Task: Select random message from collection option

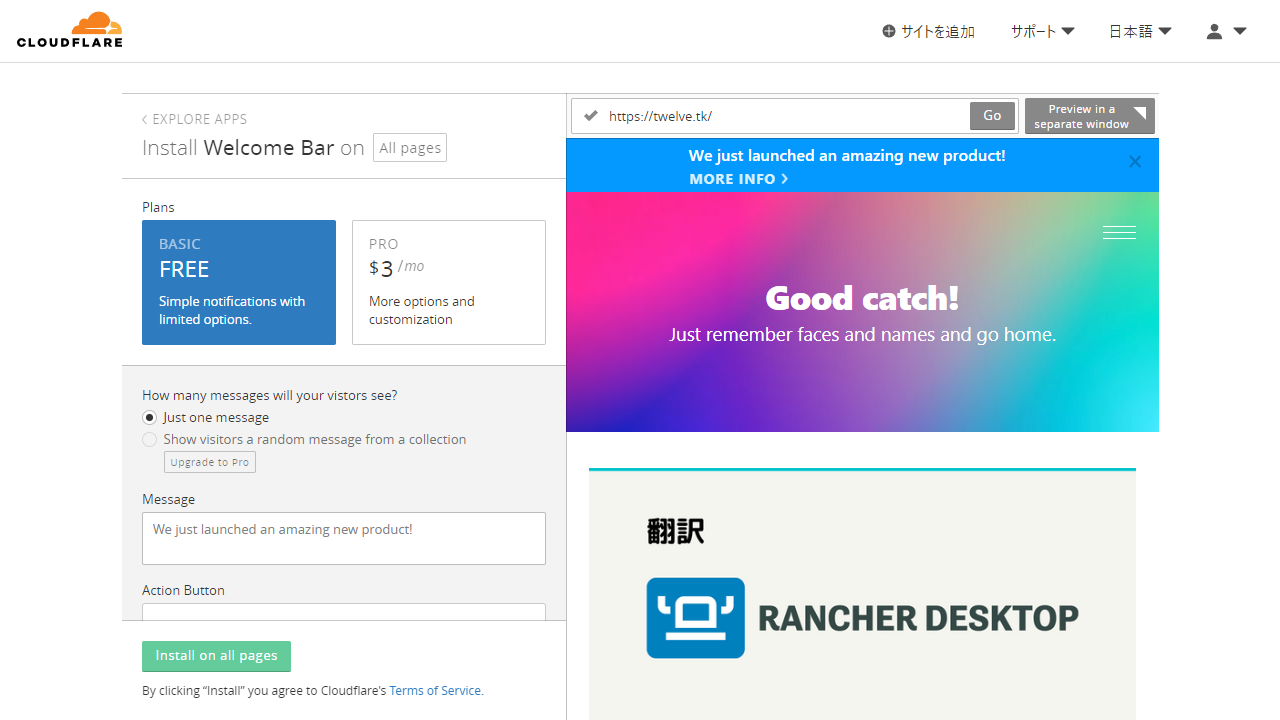Action: pos(150,440)
